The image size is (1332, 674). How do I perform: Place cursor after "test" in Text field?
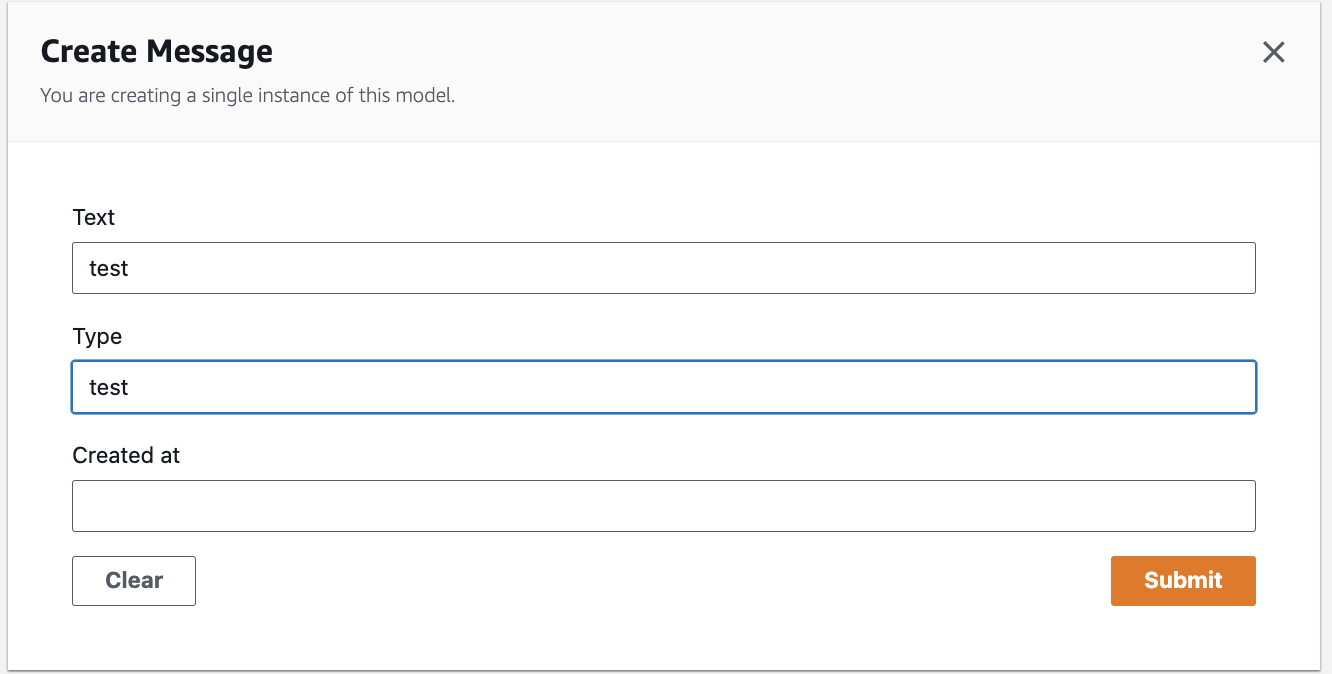[130, 268]
